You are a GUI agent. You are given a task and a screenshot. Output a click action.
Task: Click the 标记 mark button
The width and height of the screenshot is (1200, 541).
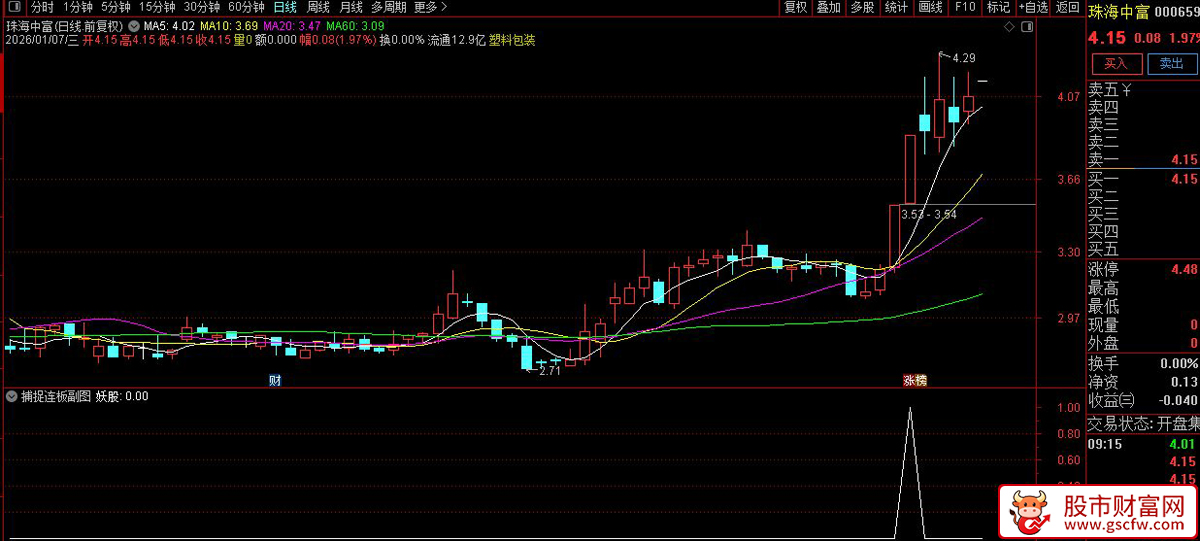(998, 7)
